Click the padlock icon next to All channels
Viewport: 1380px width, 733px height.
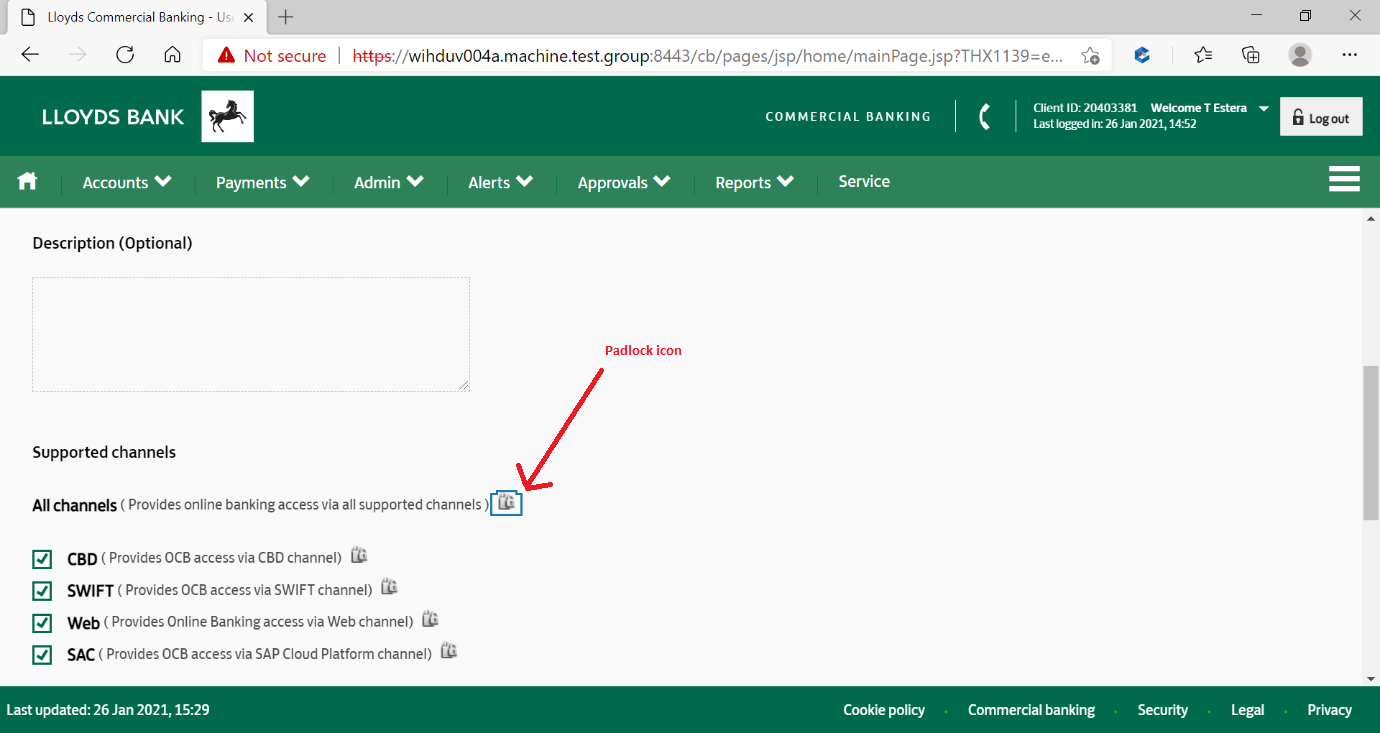coord(507,503)
